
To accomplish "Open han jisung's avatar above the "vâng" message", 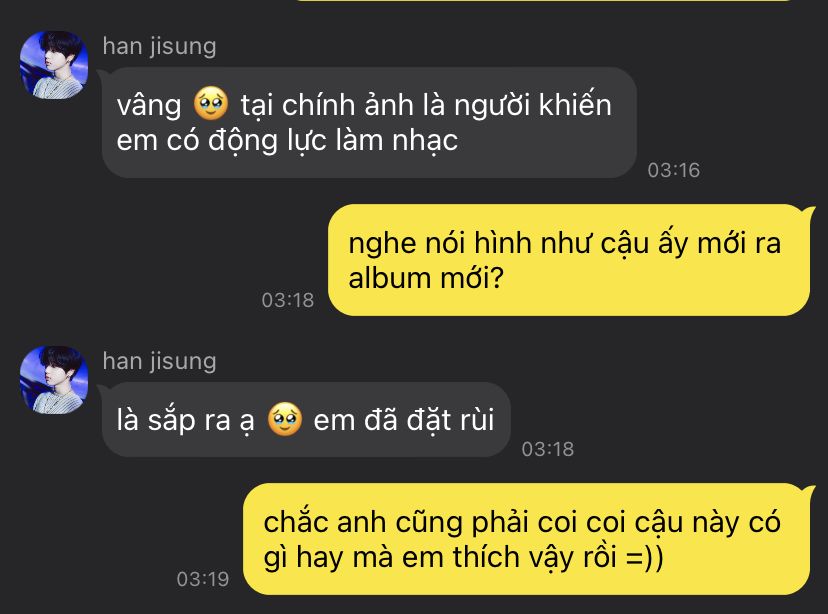I will tap(54, 65).
